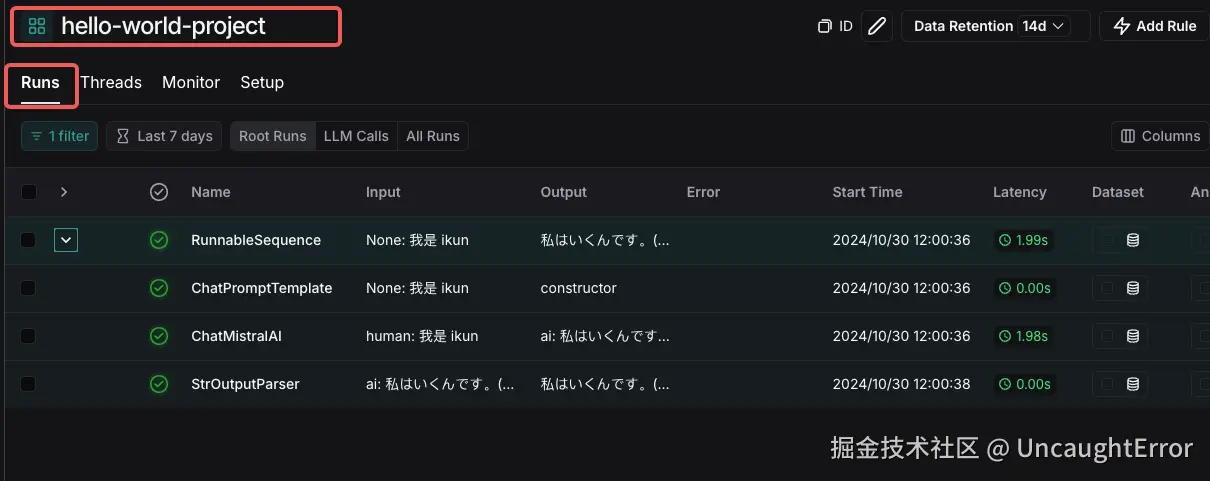Click the project grid icon beside hello-world-project
Screen dimensions: 1210x481
point(37,26)
